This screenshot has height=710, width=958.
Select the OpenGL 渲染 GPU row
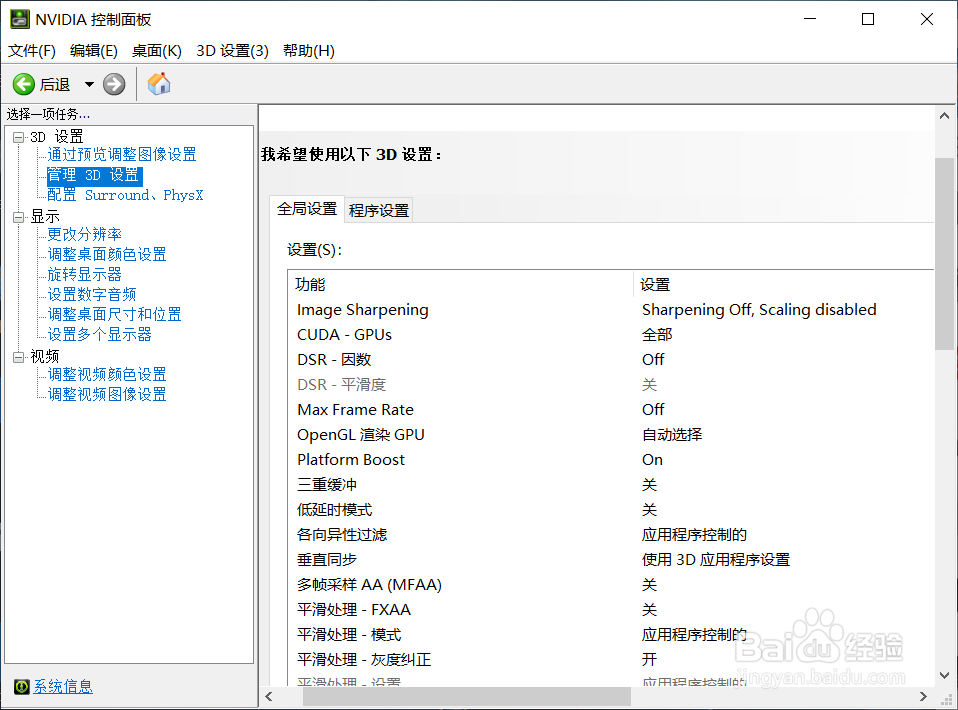tap(611, 435)
